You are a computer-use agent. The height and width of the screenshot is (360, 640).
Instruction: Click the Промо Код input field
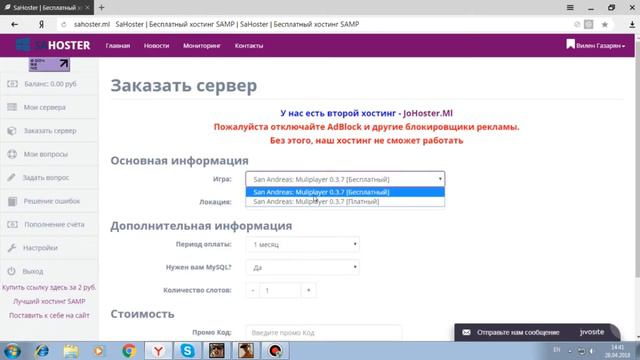coord(323,333)
